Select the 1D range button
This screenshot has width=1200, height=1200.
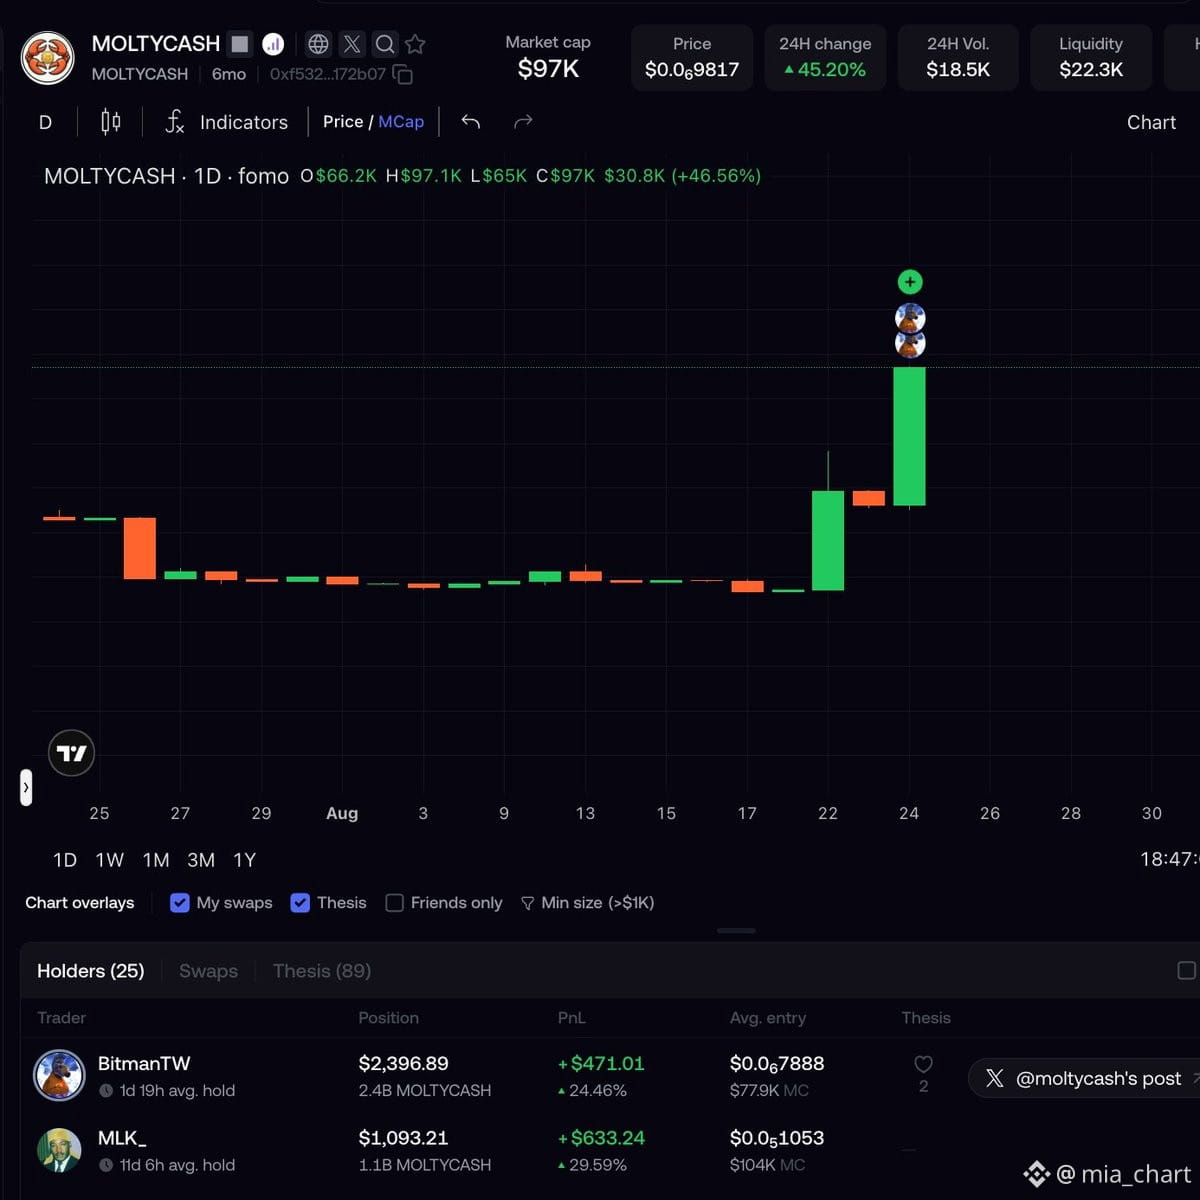[x=65, y=860]
